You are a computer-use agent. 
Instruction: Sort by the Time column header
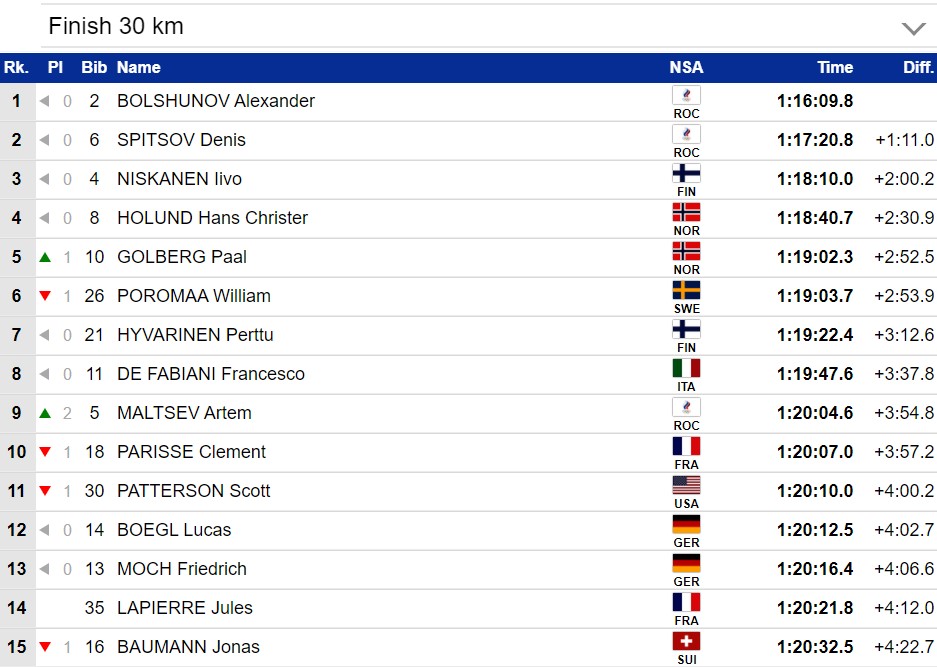click(x=835, y=68)
